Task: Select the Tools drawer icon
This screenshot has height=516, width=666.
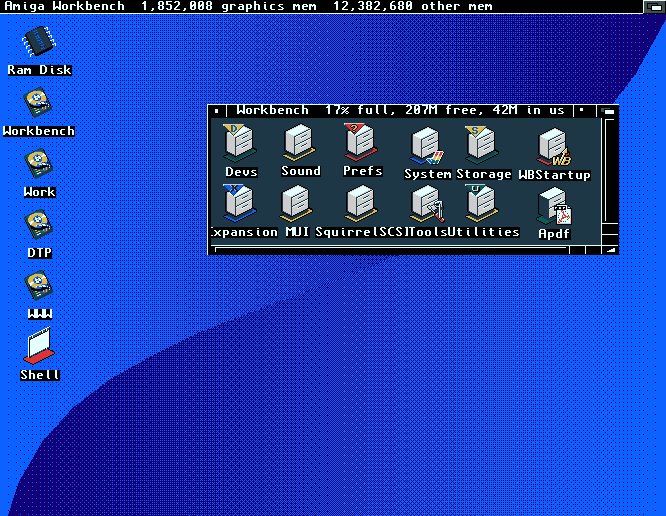Action: pos(427,205)
